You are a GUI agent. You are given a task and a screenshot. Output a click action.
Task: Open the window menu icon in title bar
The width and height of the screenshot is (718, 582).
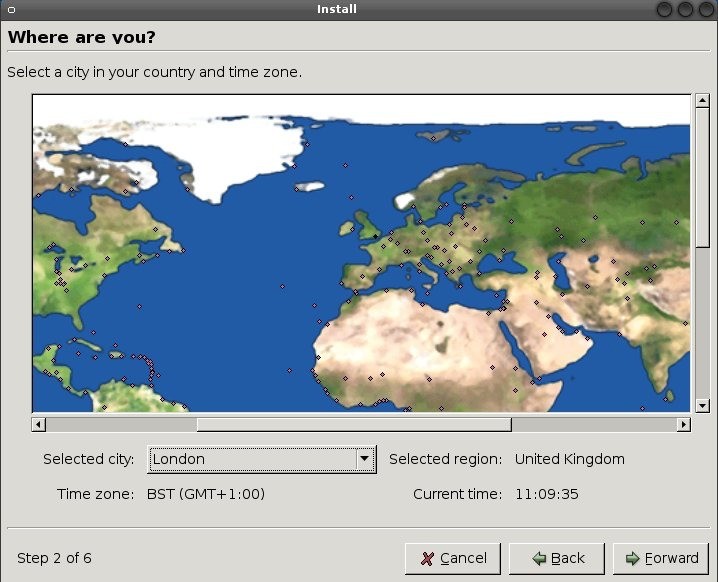[x=10, y=9]
